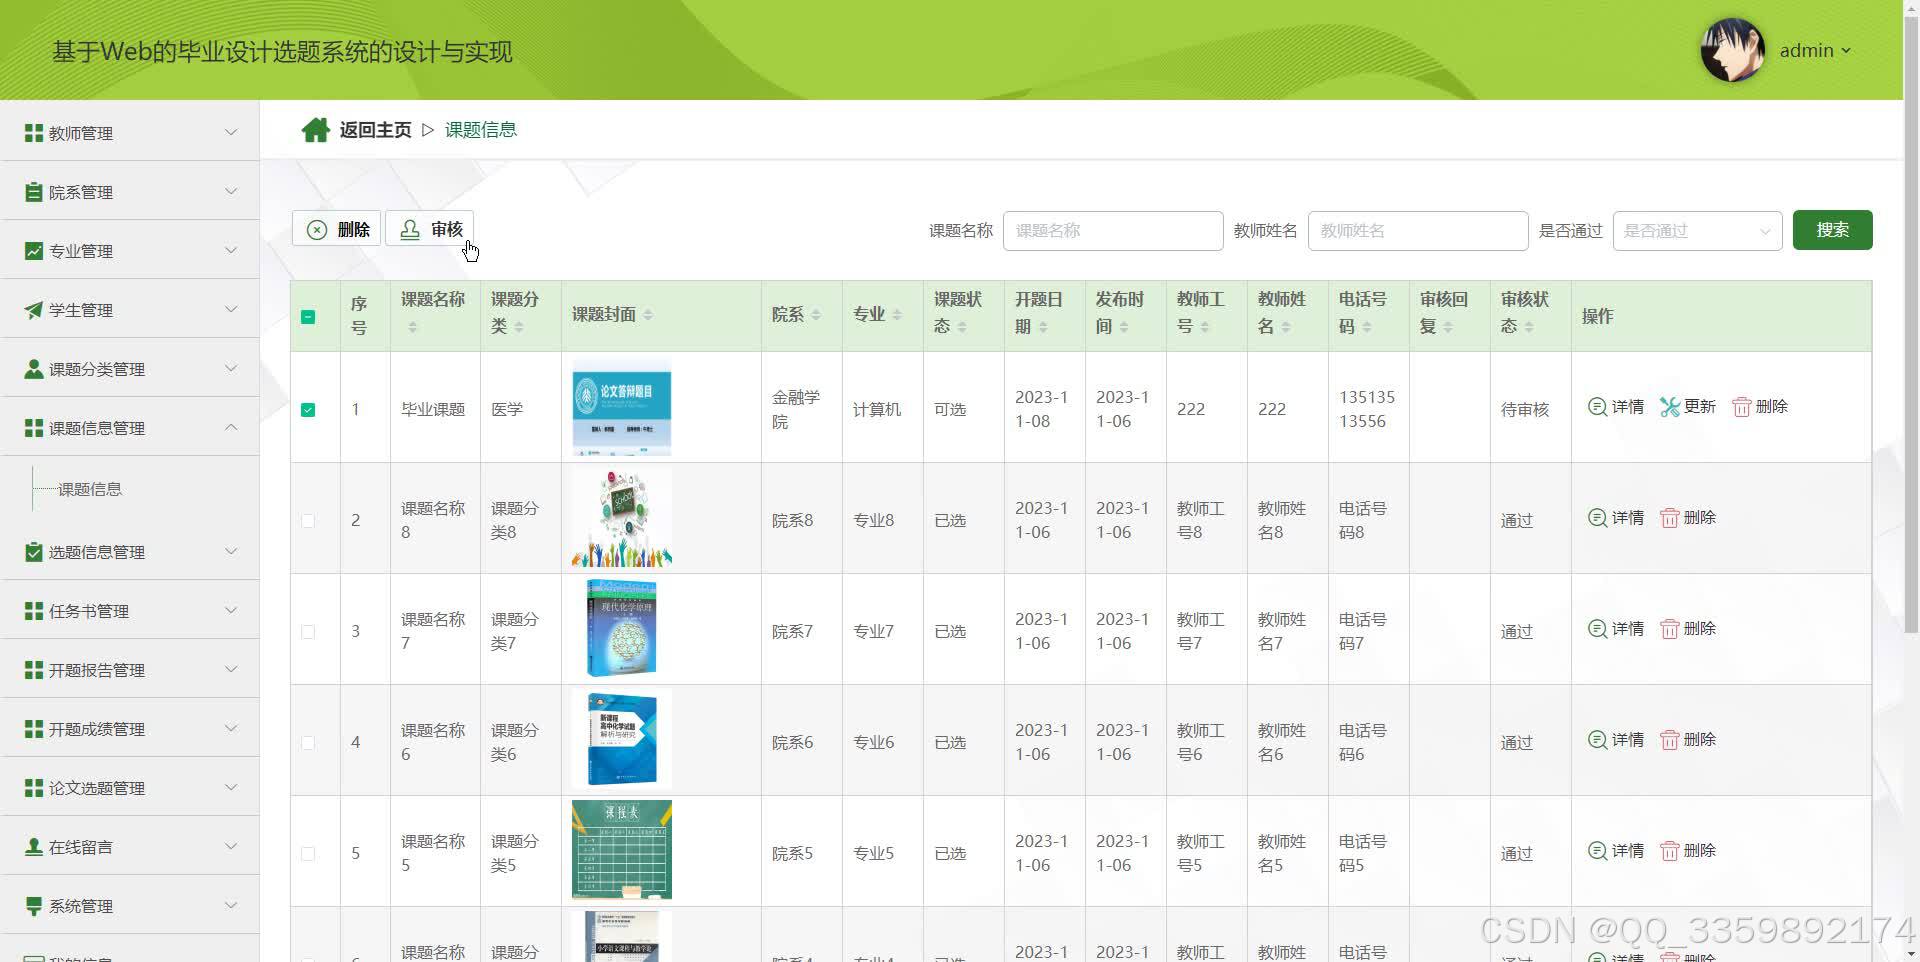Screen dimensions: 1920x962
Task: Expand 选题信息管理 chevron
Action: [231, 552]
